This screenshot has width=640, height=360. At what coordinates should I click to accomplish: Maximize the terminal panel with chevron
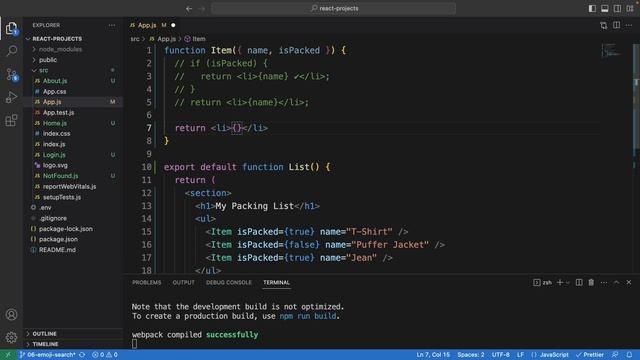pyautogui.click(x=616, y=282)
